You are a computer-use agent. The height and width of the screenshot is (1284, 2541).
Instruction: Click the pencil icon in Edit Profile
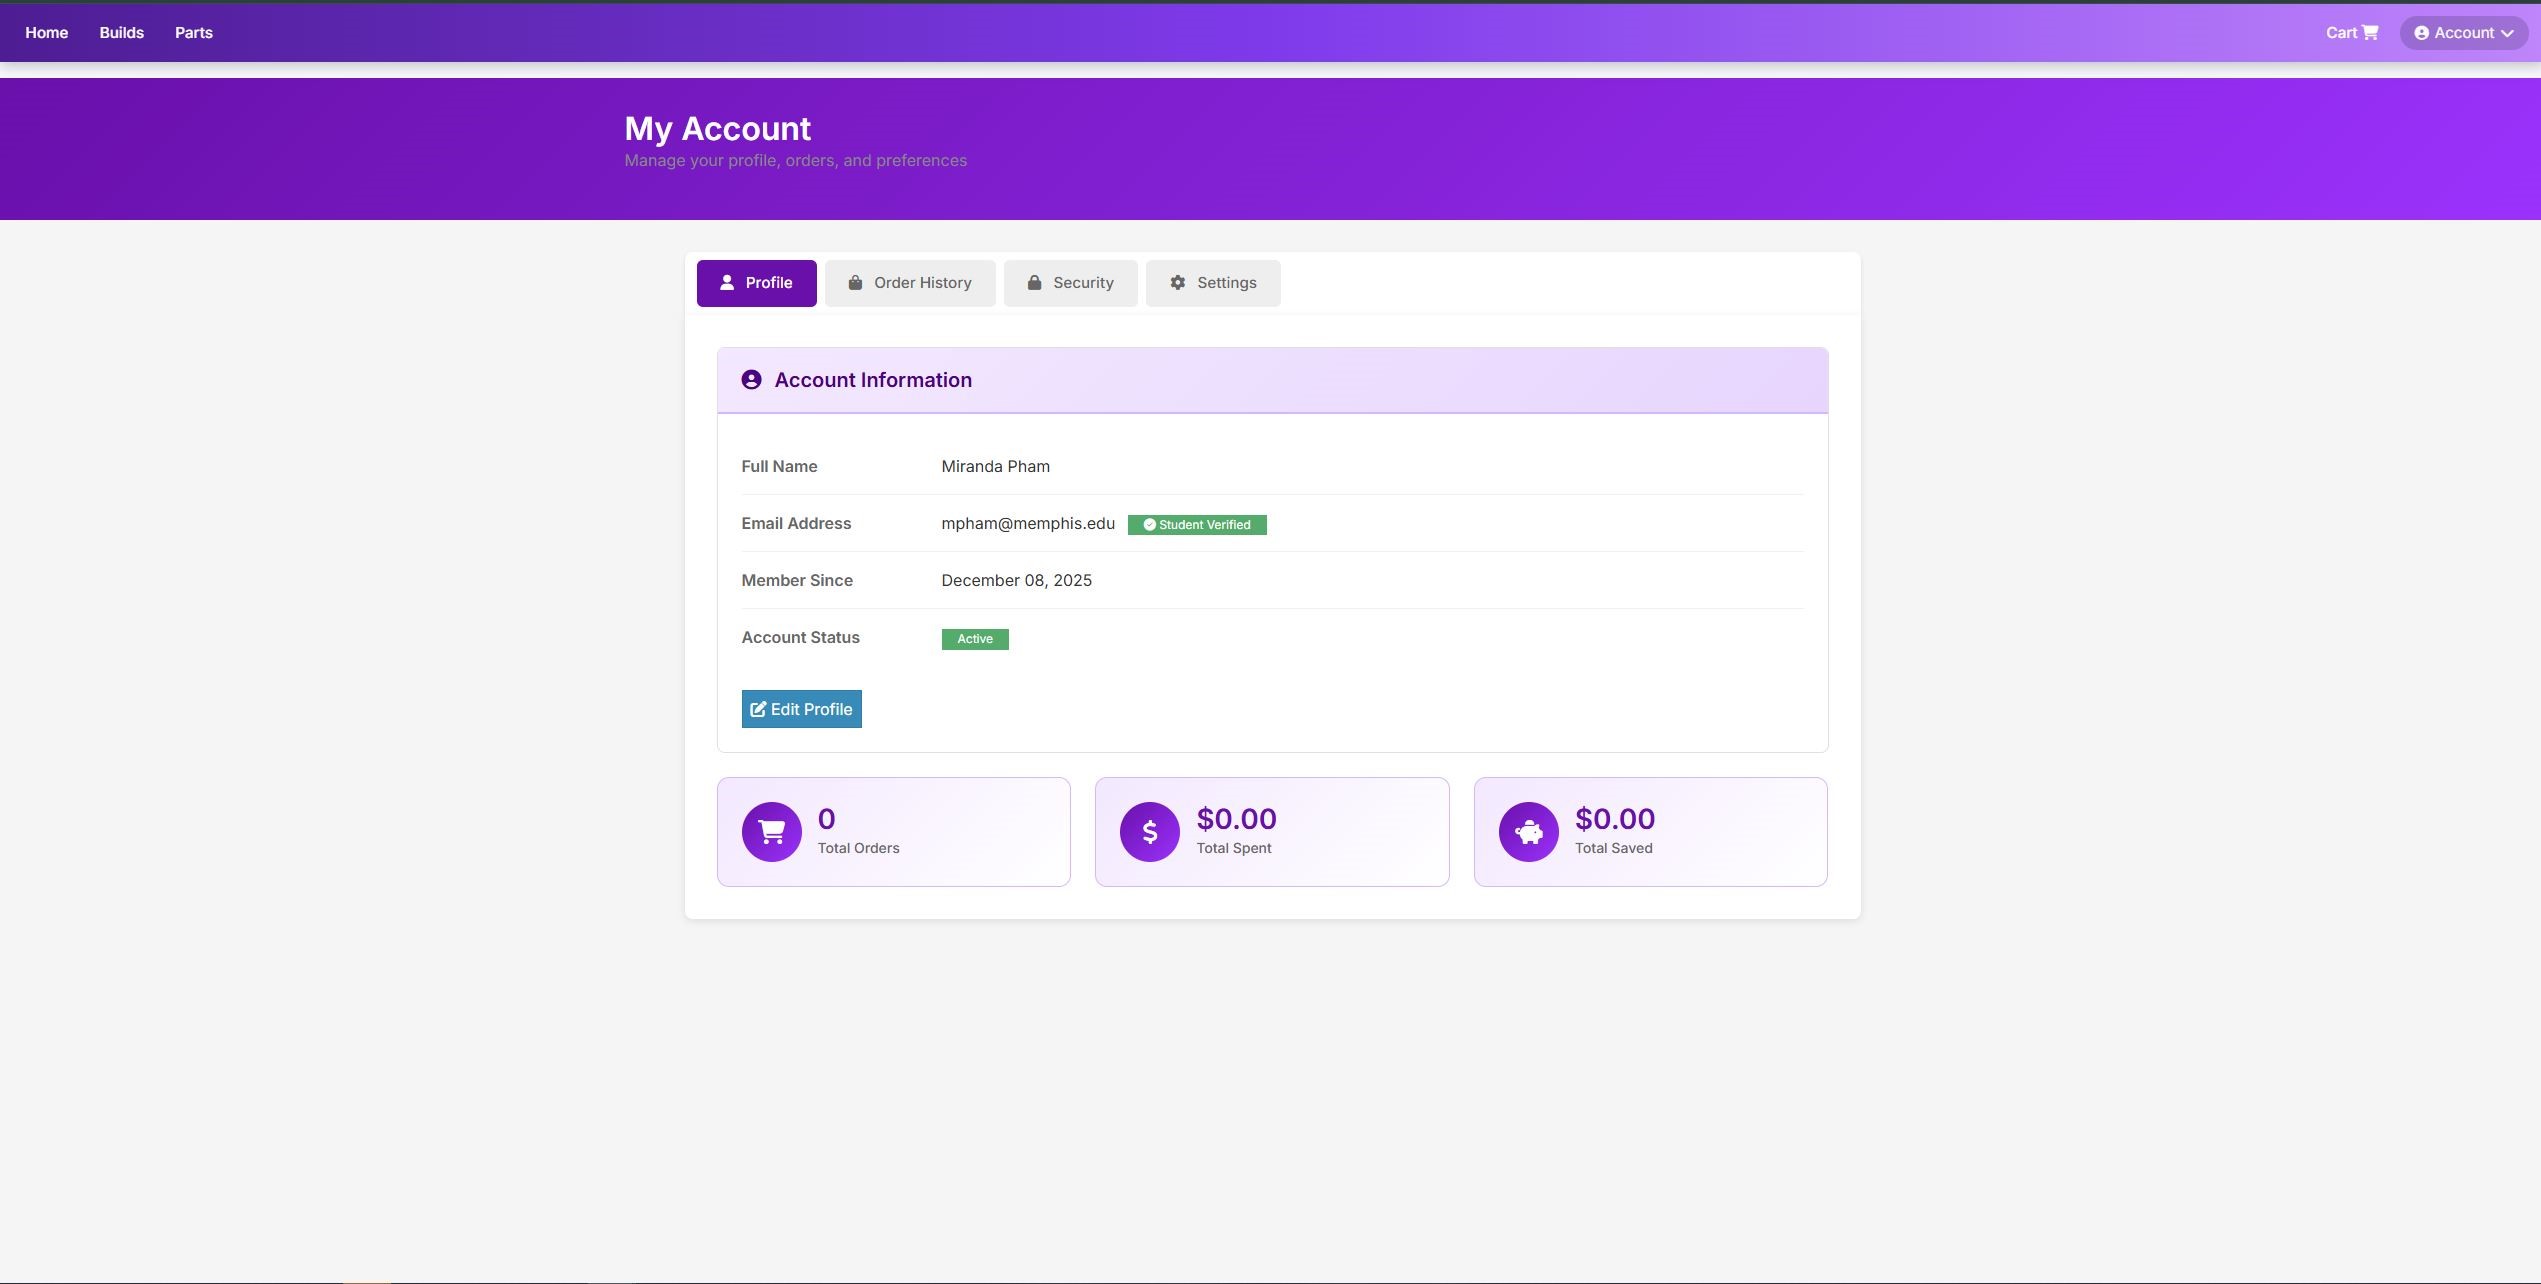[x=758, y=709]
